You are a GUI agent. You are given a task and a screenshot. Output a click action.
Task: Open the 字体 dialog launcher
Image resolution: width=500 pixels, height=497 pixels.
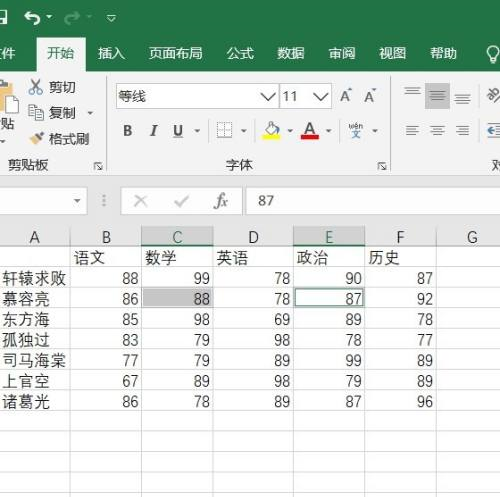tap(382, 166)
